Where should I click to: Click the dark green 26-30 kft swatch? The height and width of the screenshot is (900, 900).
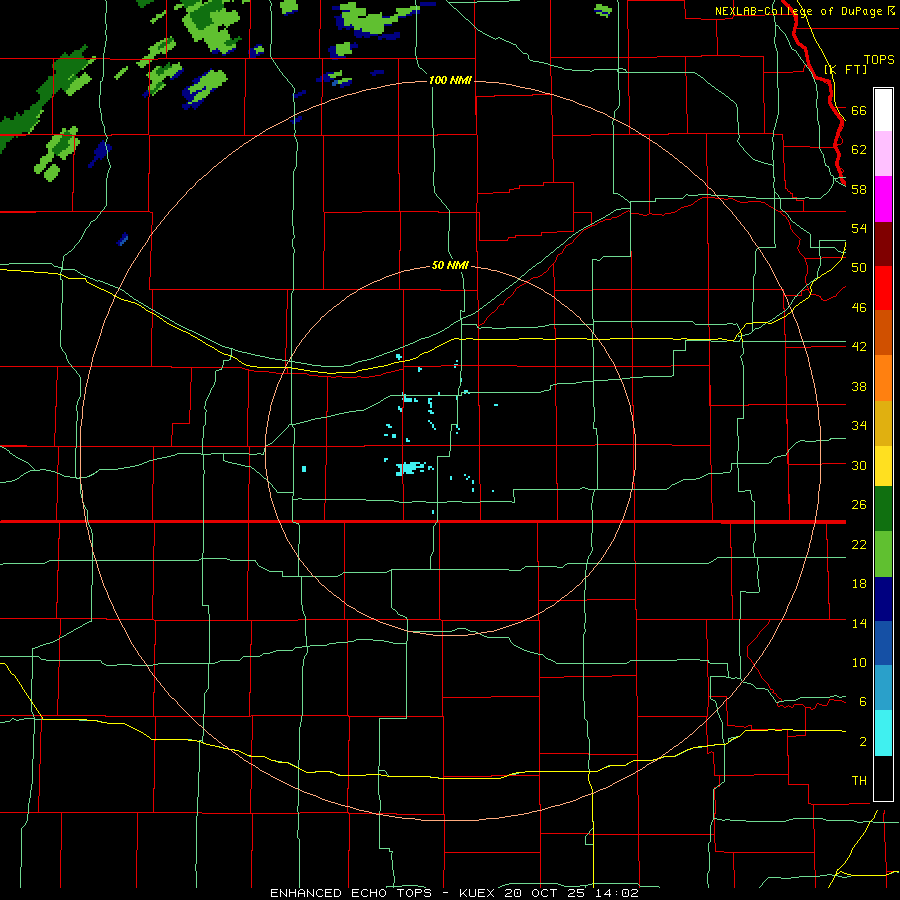883,509
